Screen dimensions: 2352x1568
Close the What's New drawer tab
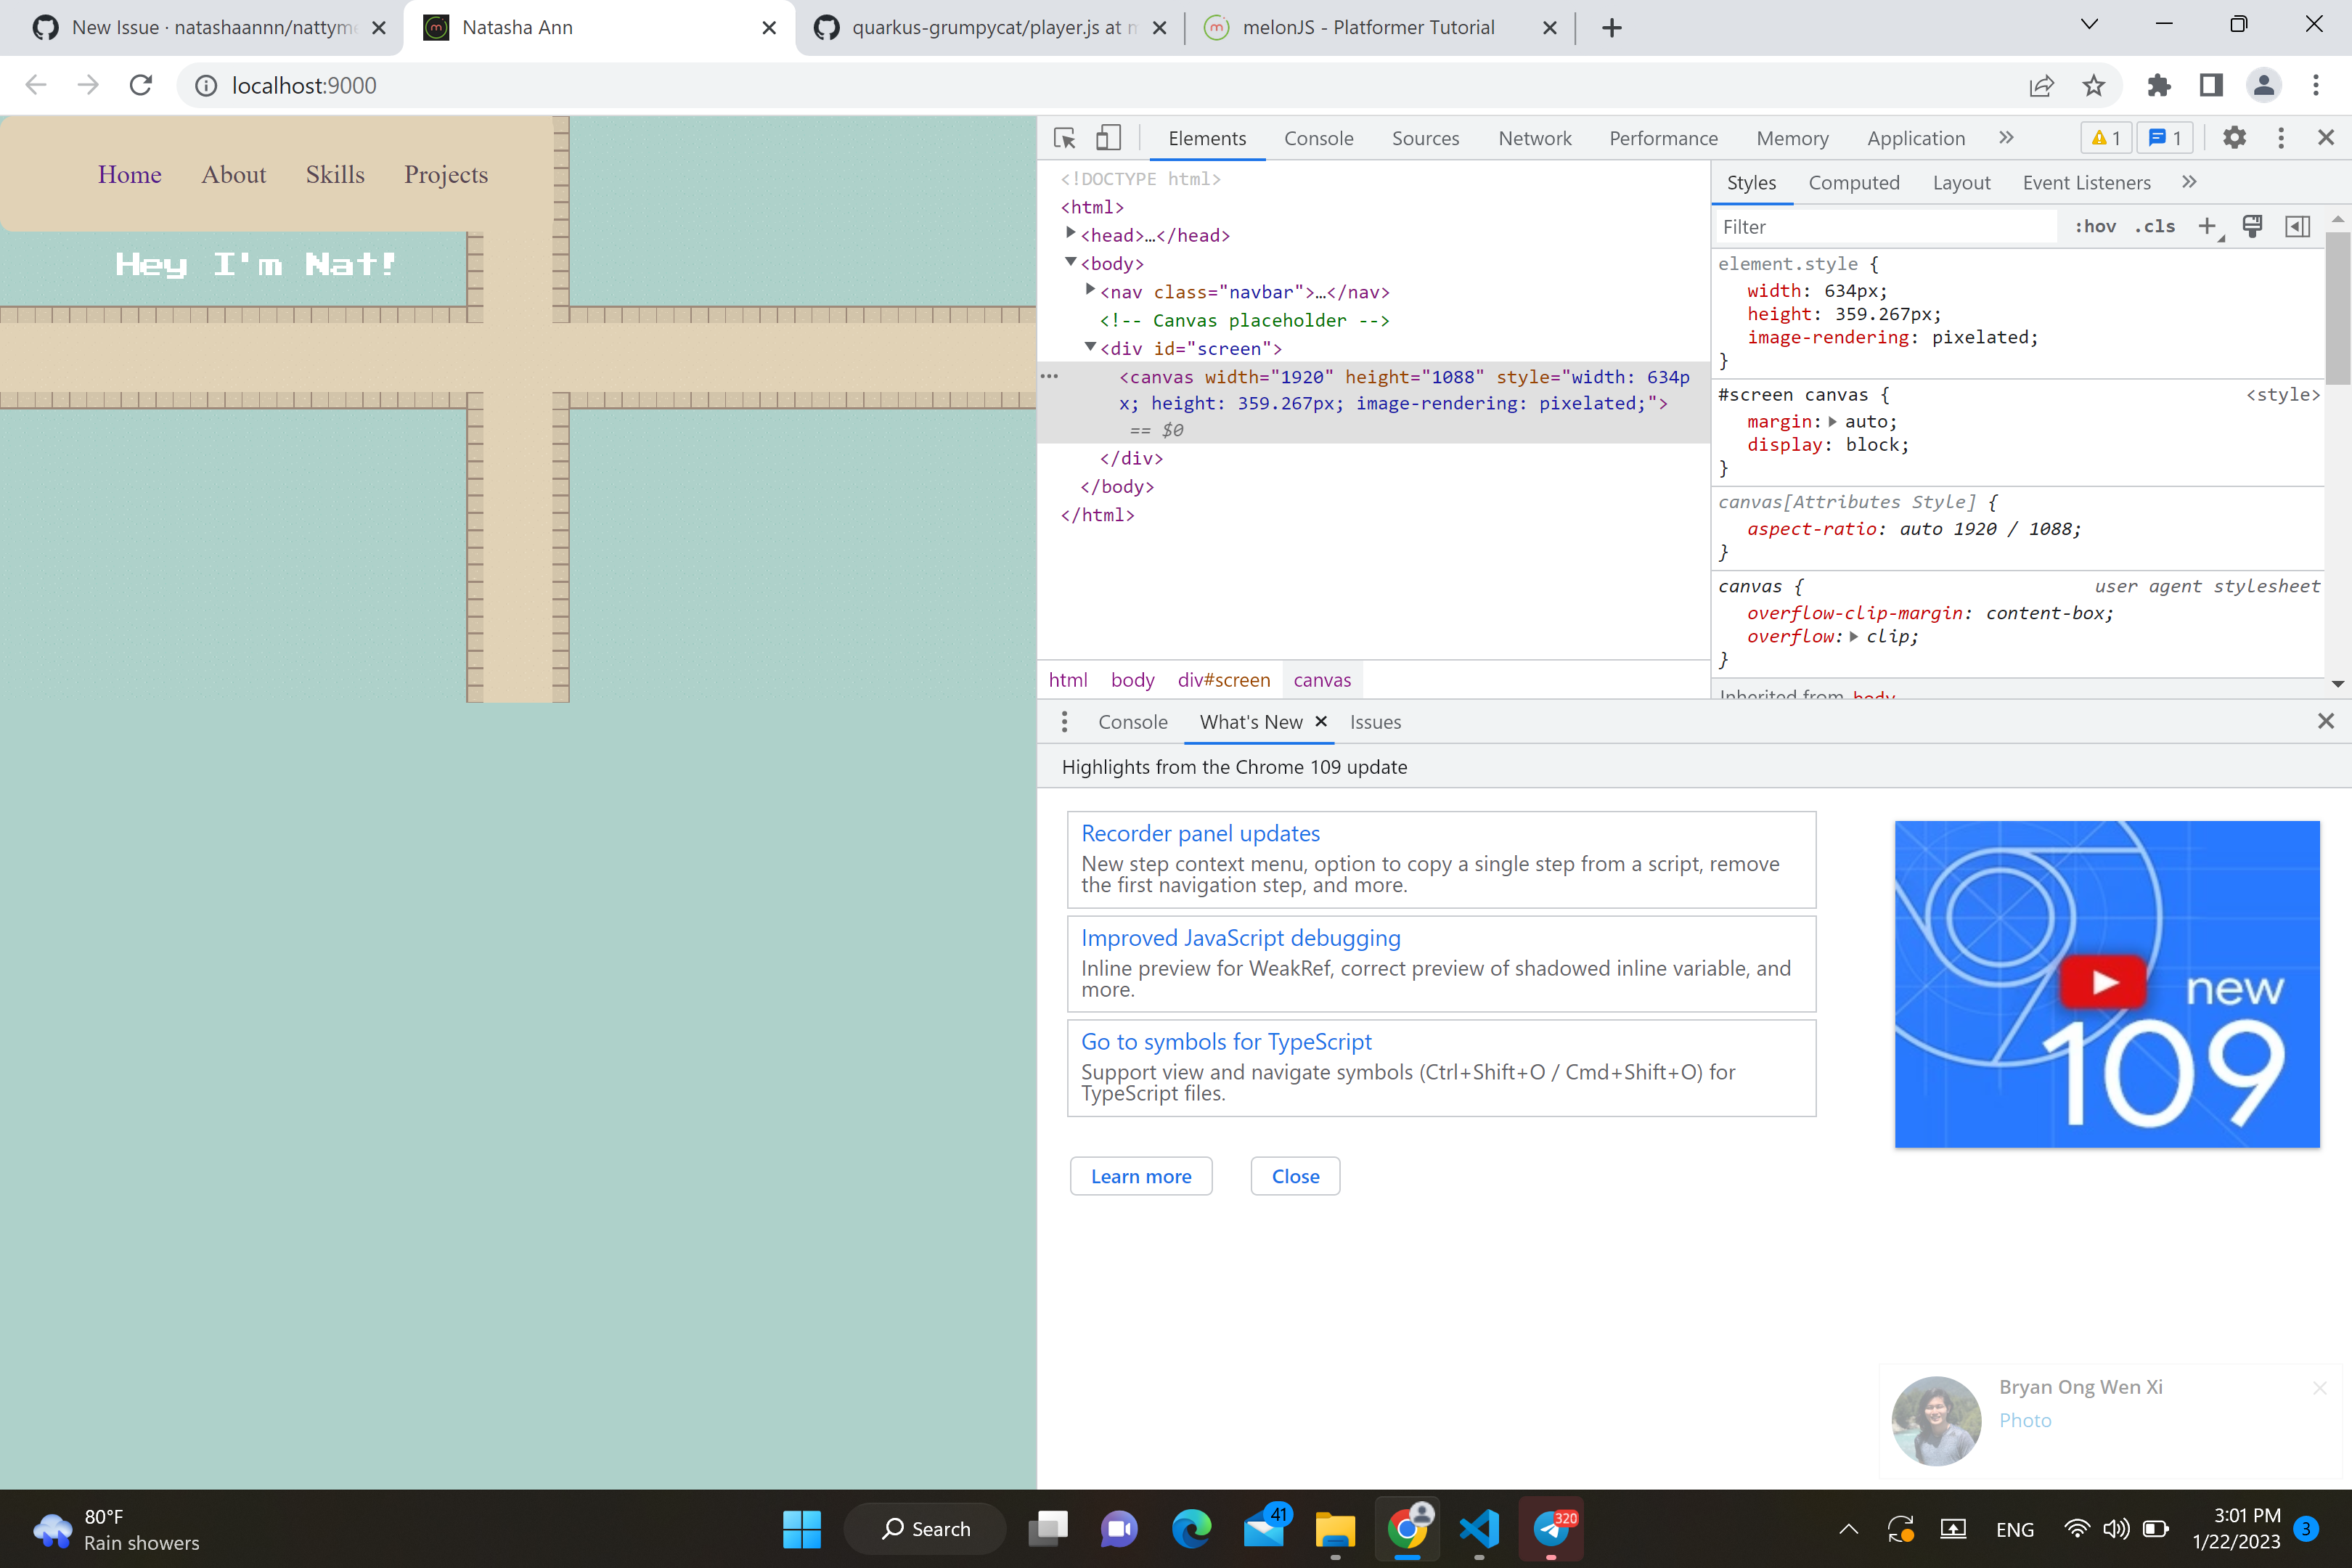coord(1321,721)
